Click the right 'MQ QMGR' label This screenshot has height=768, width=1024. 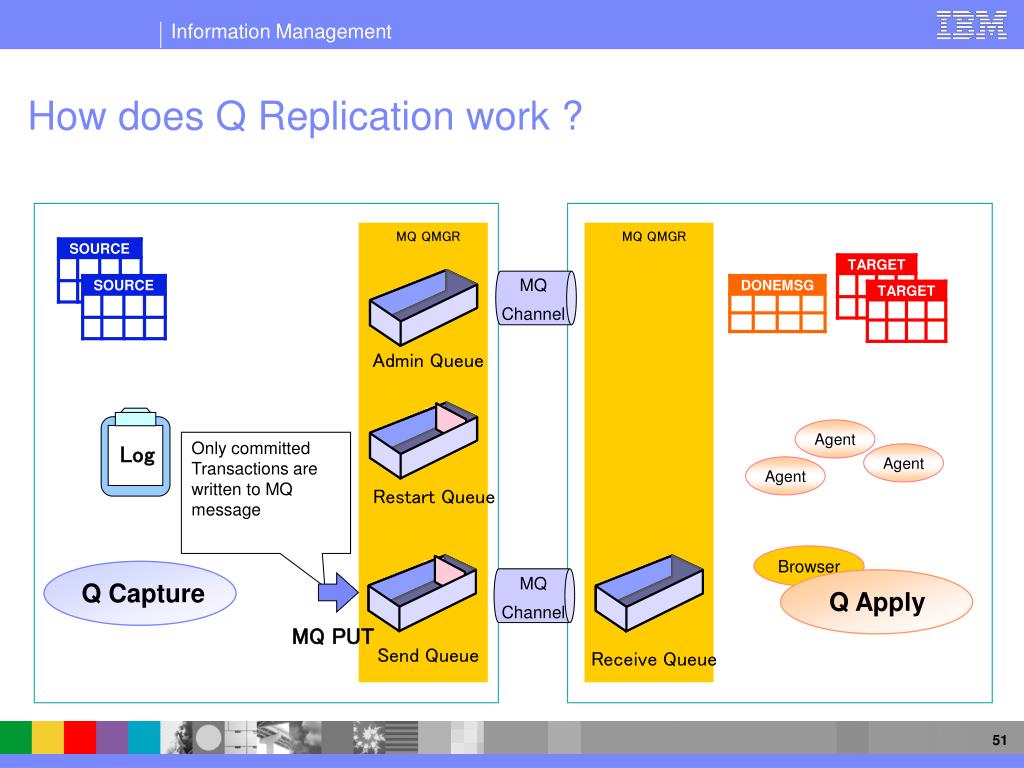click(654, 236)
